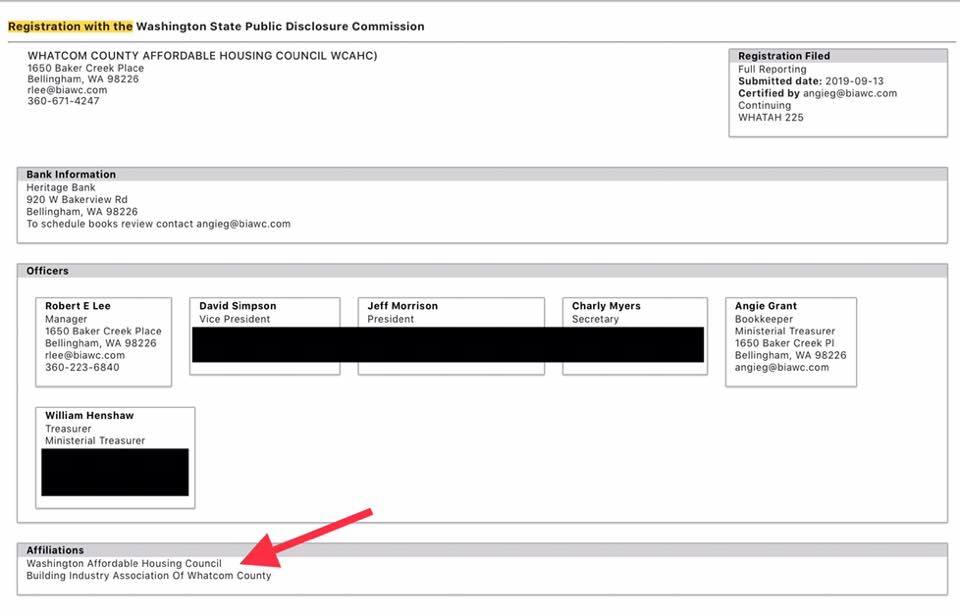The height and width of the screenshot is (616, 960).
Task: Click the Angie Grant Bookkeeper card name
Action: (765, 306)
